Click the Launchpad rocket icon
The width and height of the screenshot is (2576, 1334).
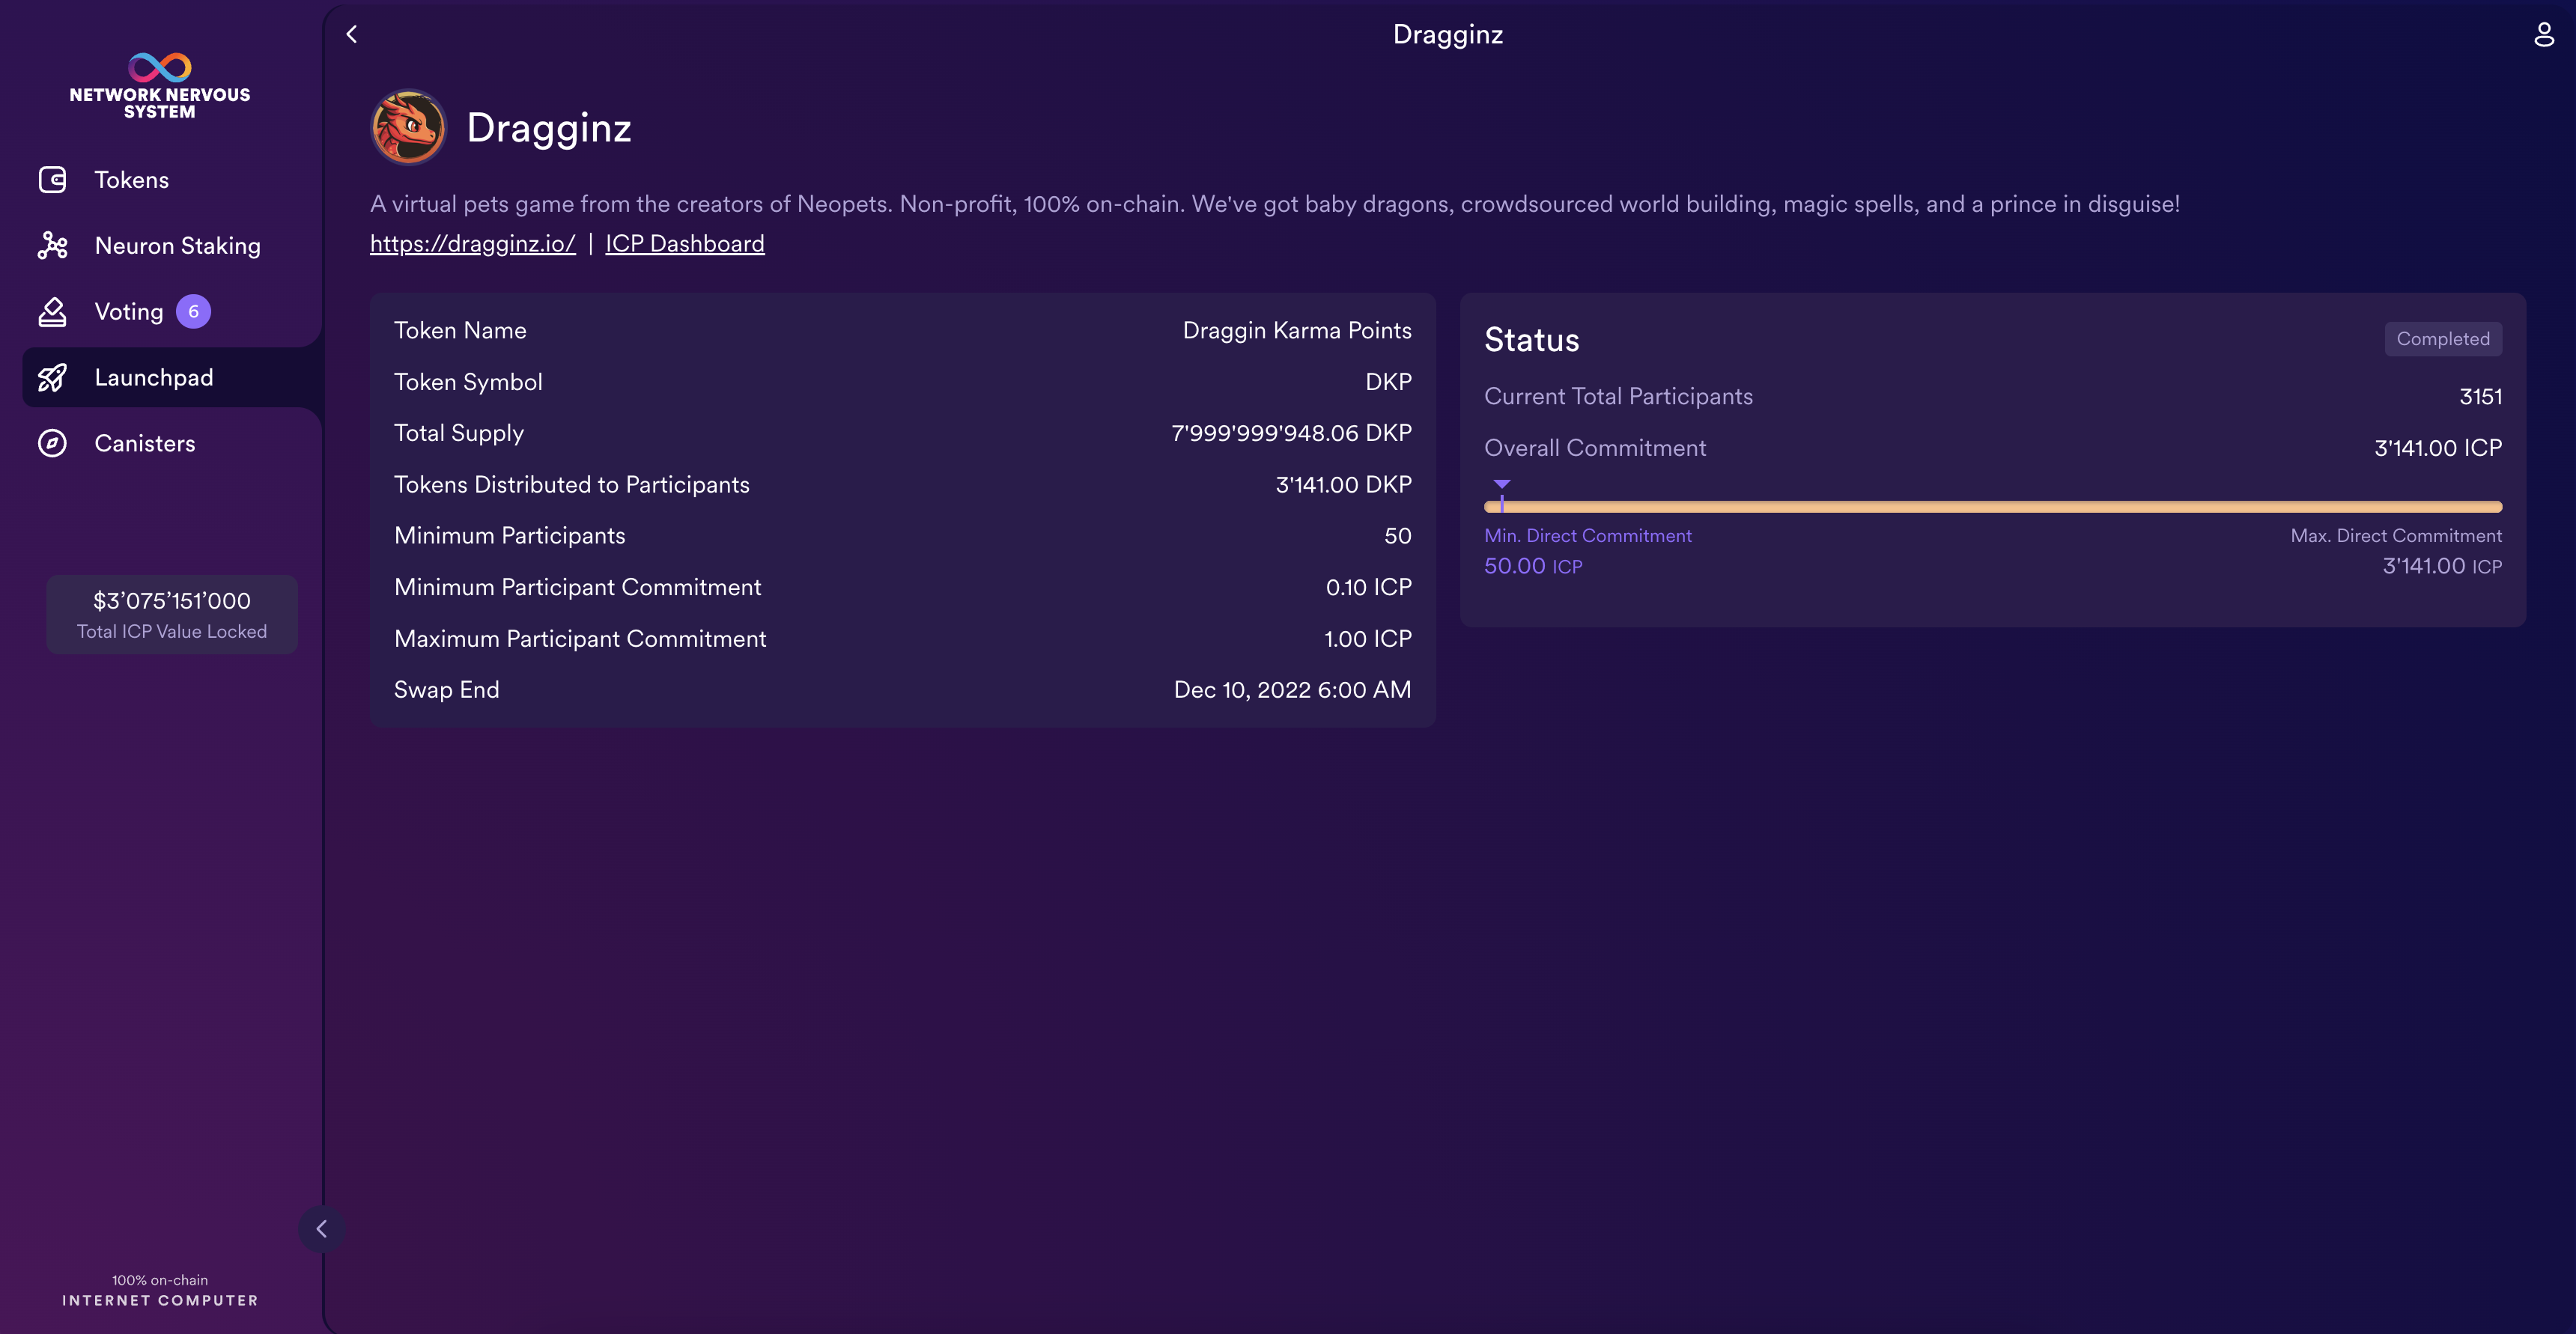coord(52,378)
